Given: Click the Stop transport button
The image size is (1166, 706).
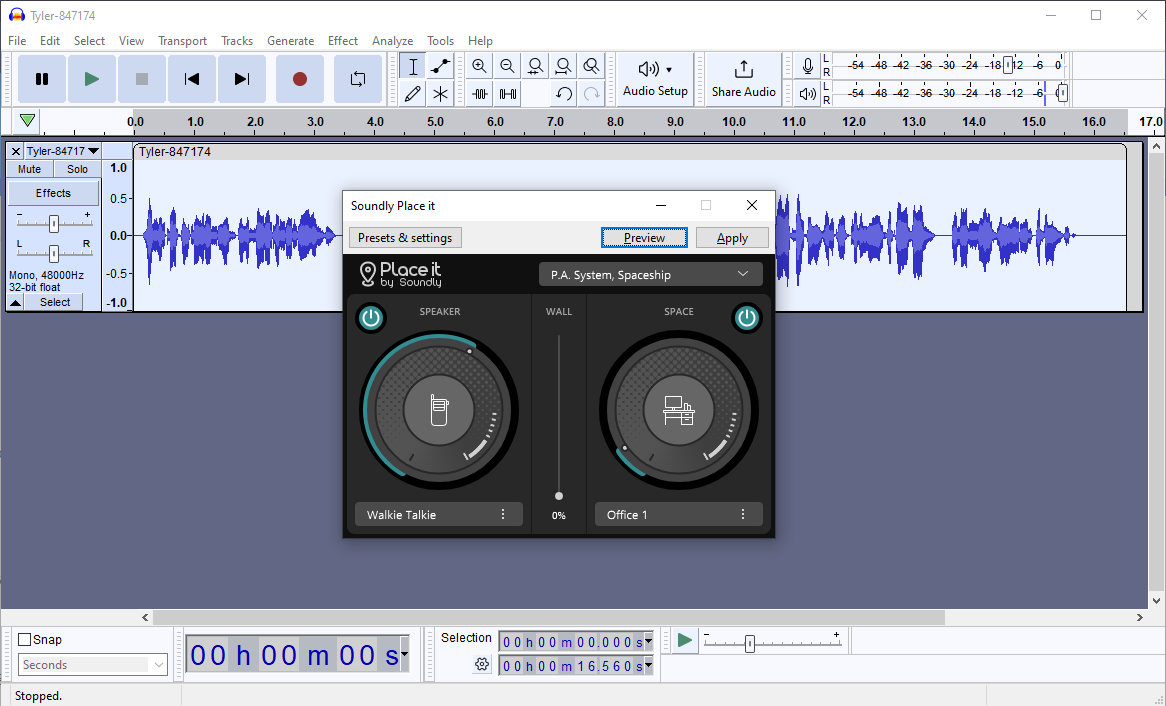Looking at the screenshot, I should click(x=141, y=79).
